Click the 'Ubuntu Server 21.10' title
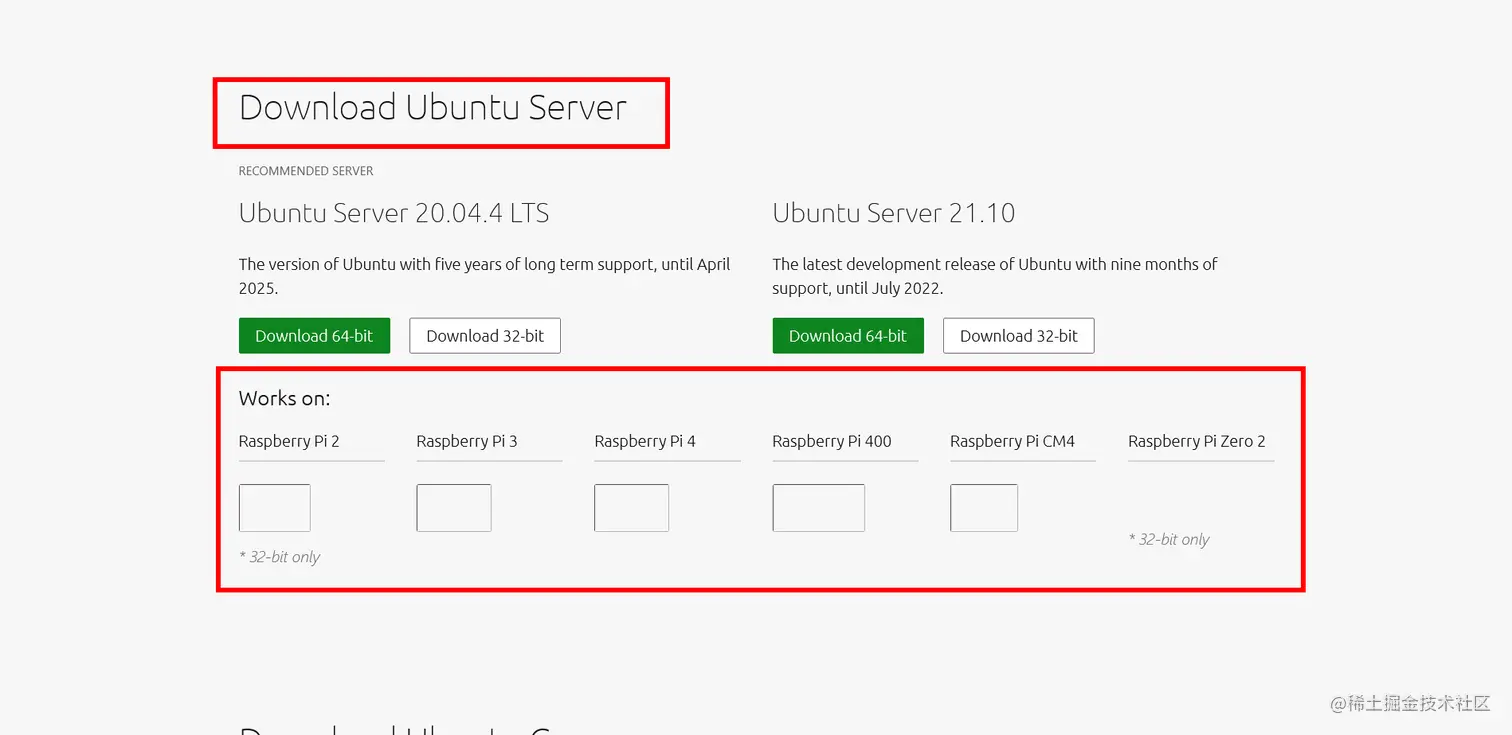 click(894, 213)
